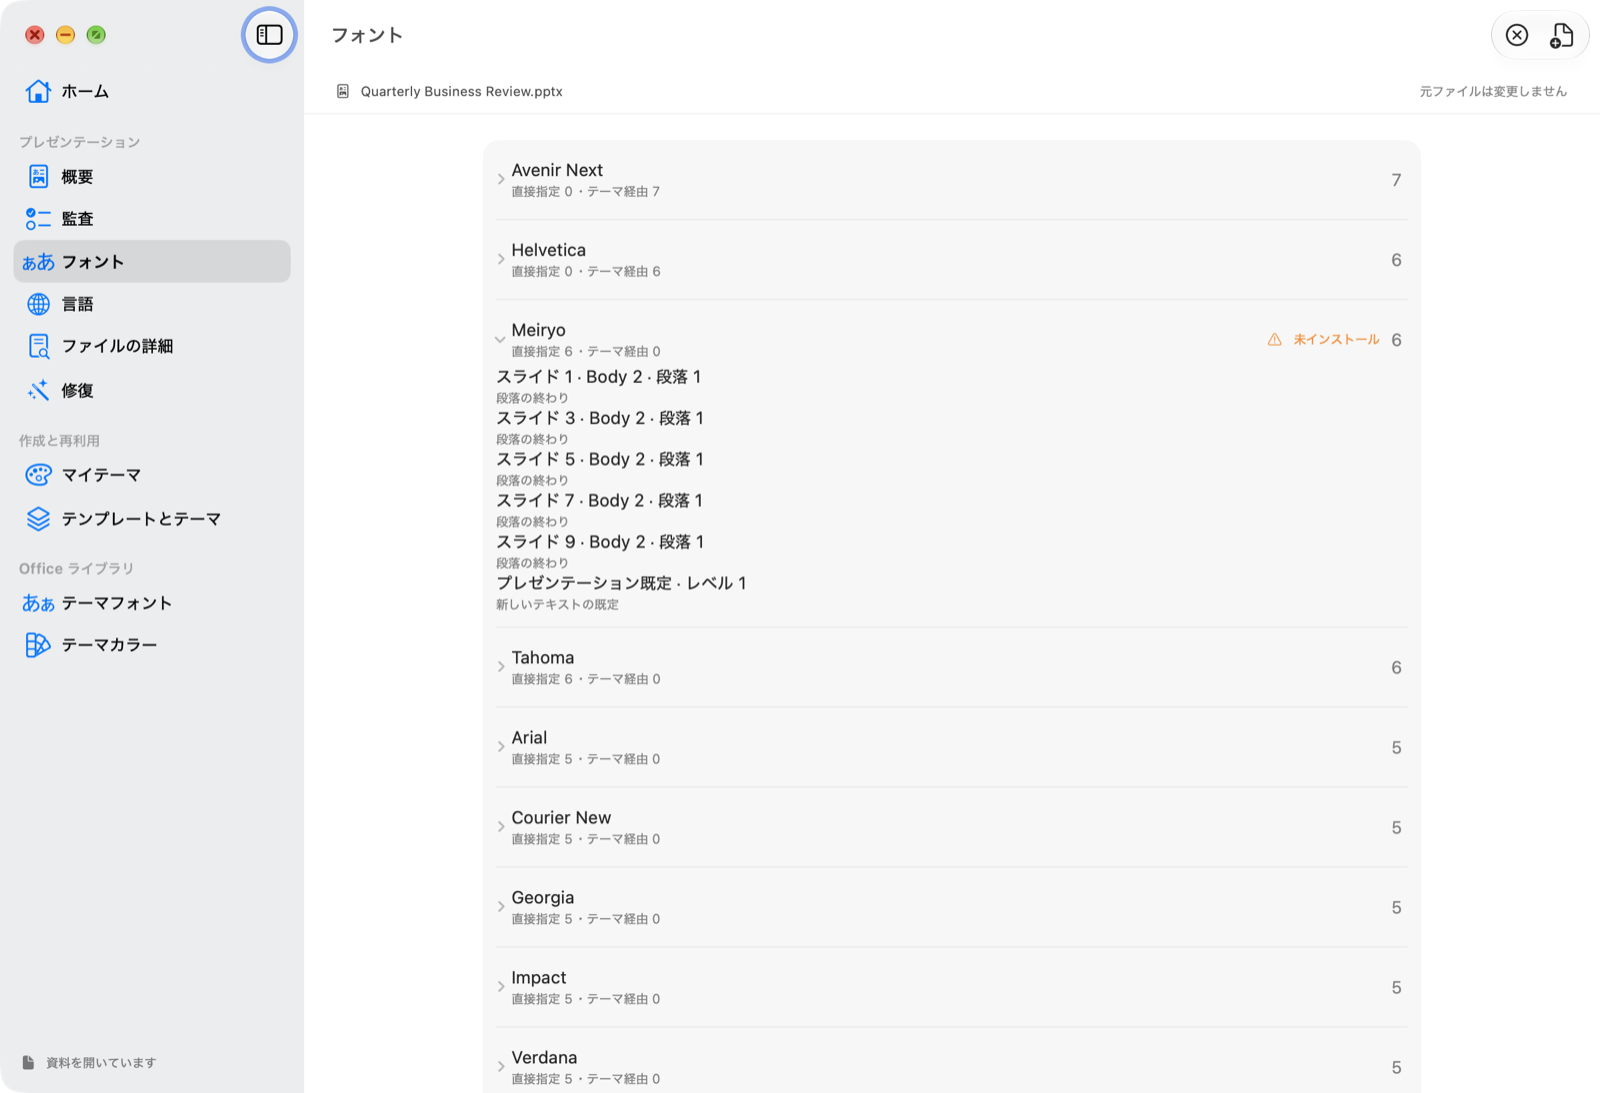Expand the Verdana font row
The height and width of the screenshot is (1093, 1600).
(501, 1067)
